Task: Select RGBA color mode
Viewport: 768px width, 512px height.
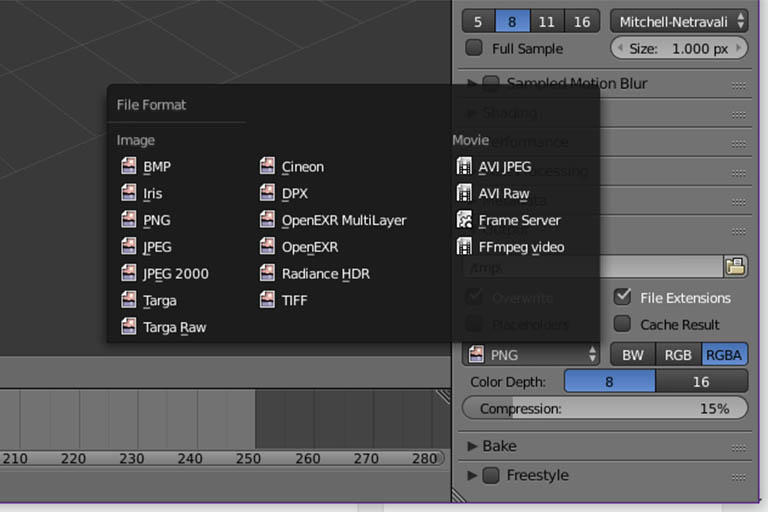Action: click(724, 354)
